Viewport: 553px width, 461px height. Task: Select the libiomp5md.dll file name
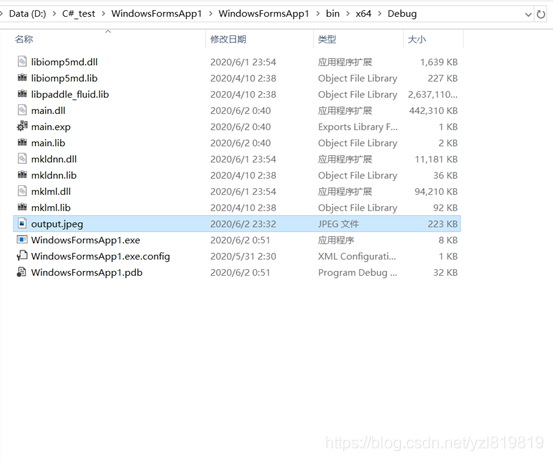64,62
